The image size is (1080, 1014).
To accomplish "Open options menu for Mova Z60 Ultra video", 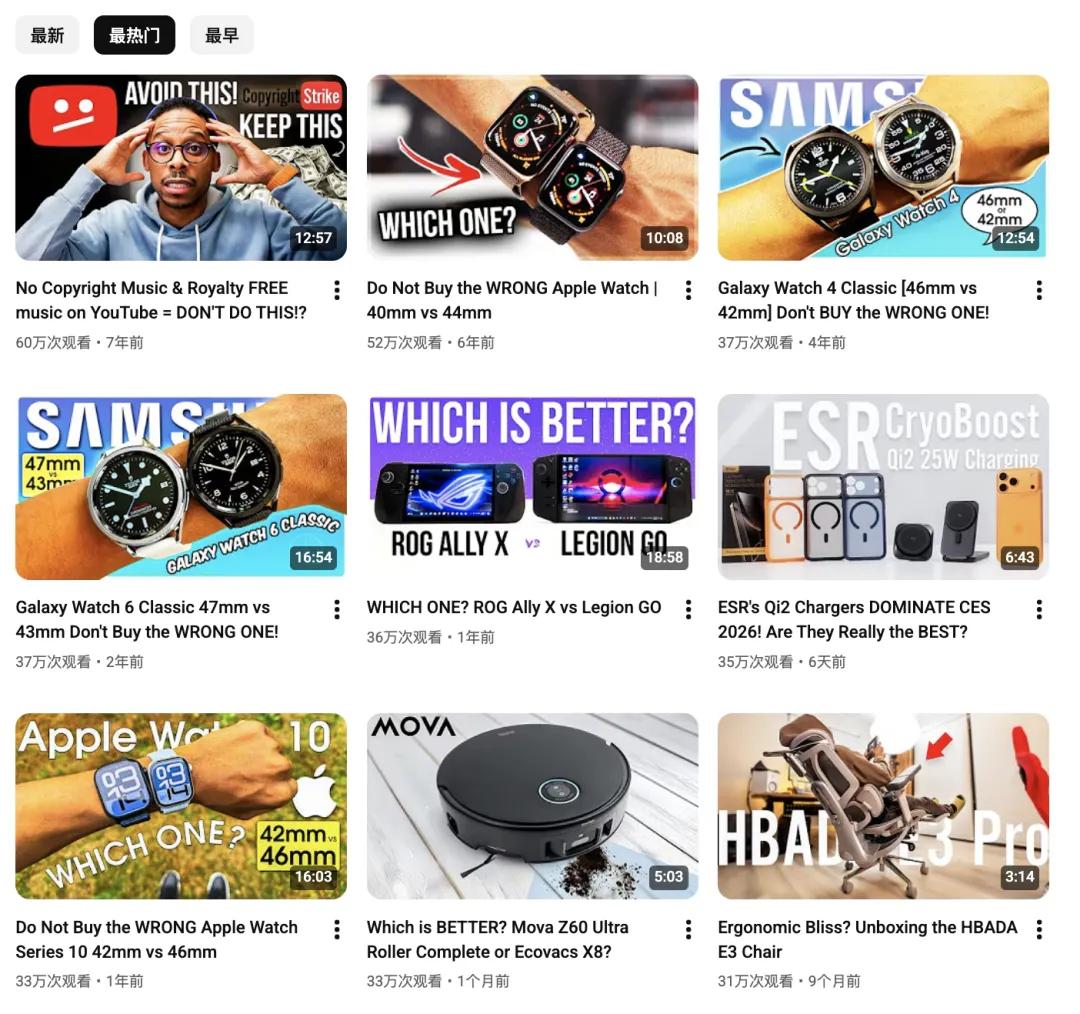I will (x=688, y=929).
